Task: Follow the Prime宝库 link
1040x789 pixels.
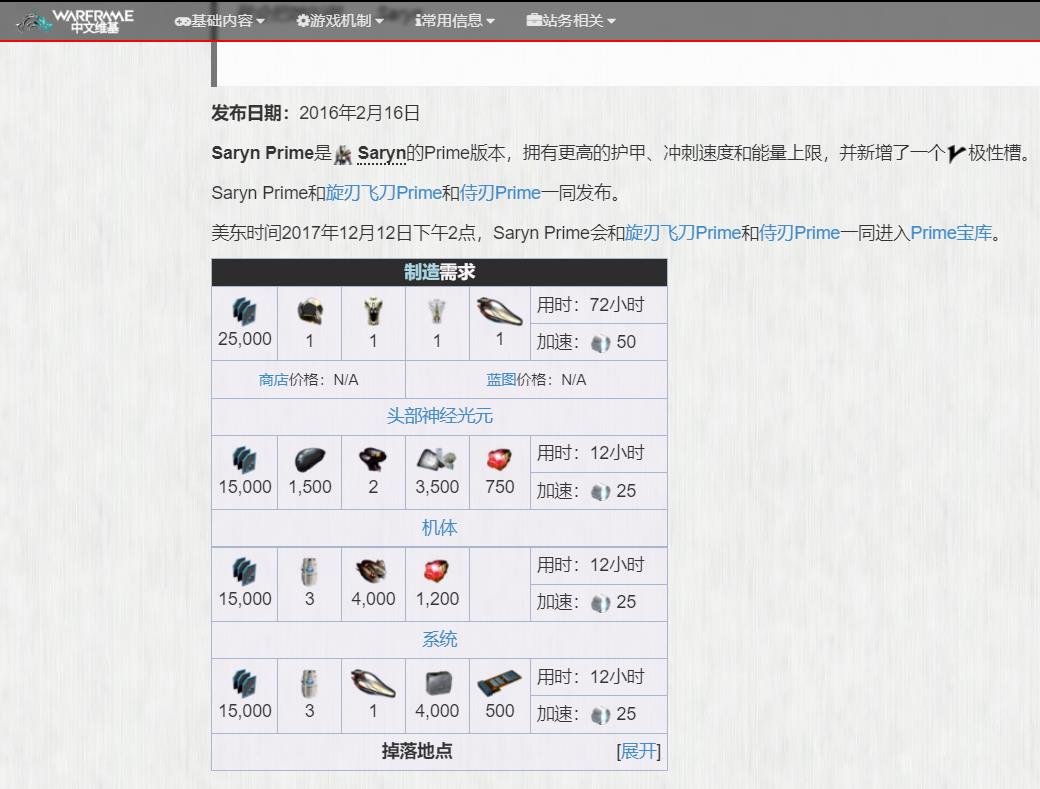Action: point(951,233)
